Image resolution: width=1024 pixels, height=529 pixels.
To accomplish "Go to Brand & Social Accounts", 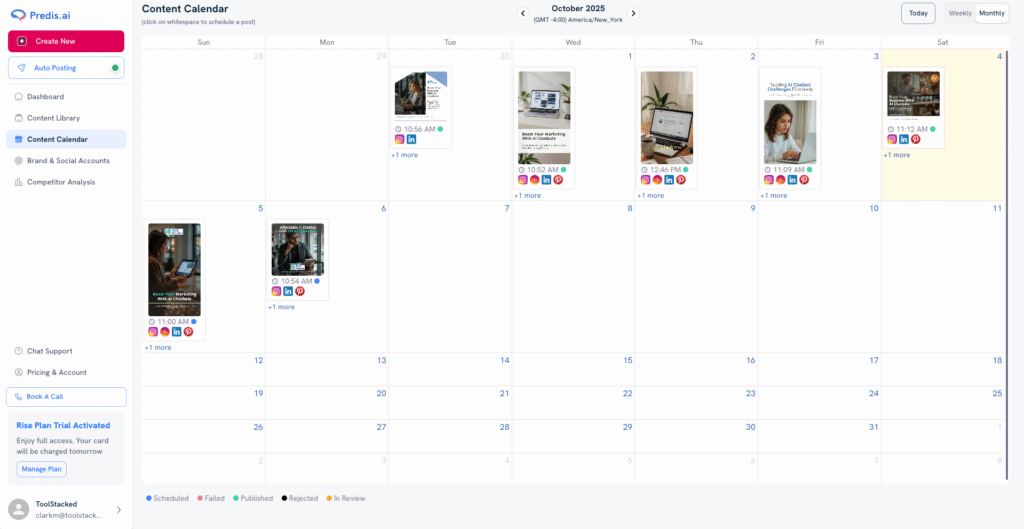I will click(x=68, y=160).
